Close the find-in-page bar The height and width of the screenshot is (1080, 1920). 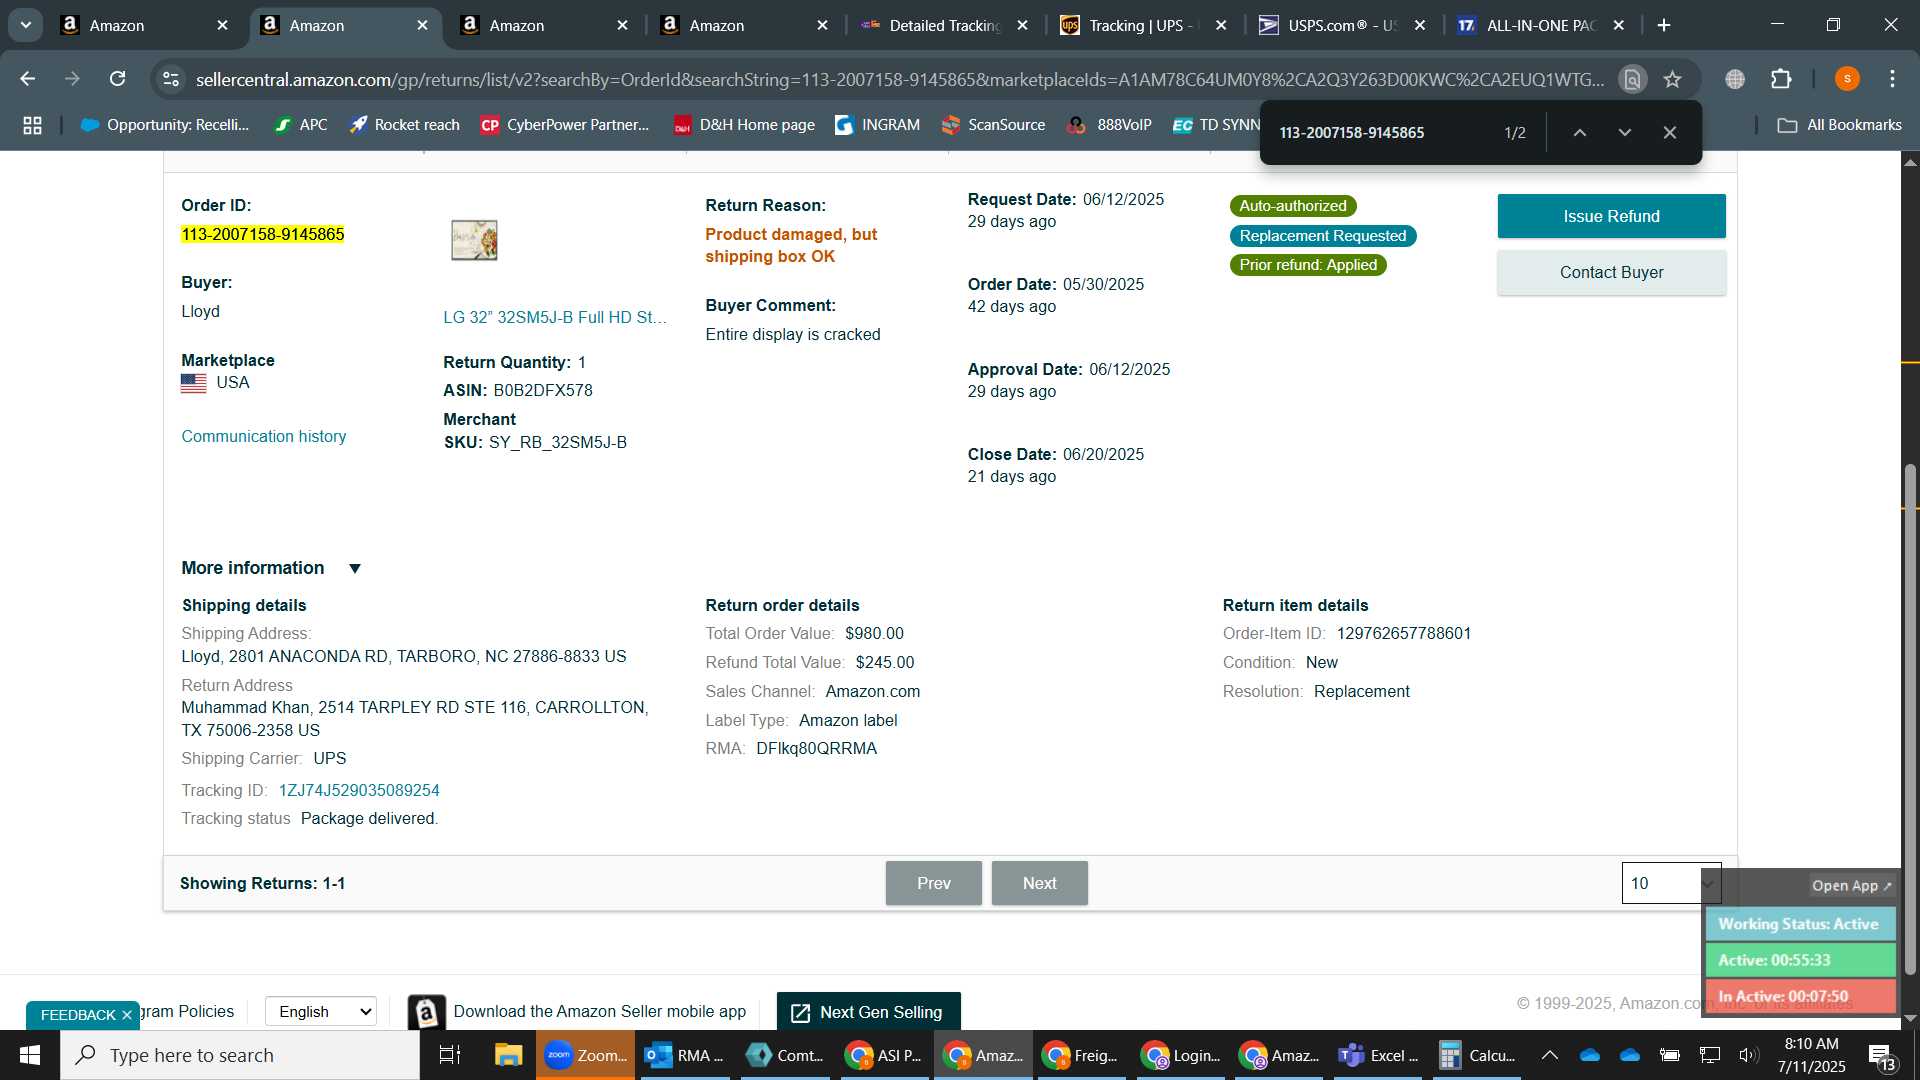(x=1670, y=132)
